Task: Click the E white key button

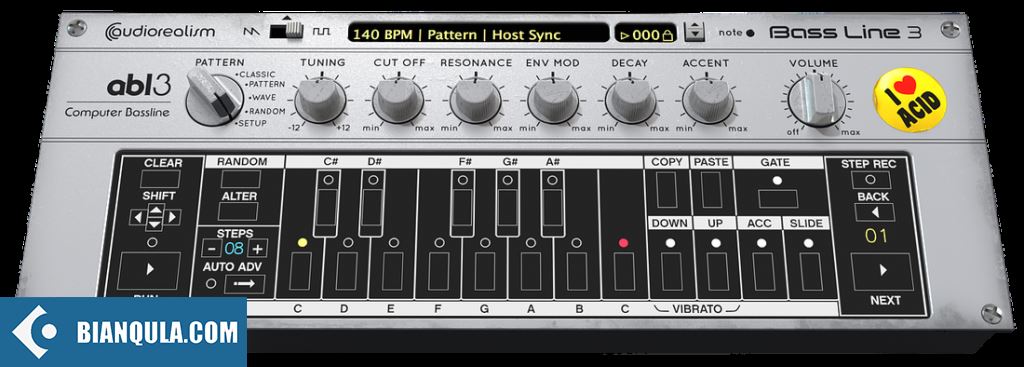Action: click(x=392, y=271)
